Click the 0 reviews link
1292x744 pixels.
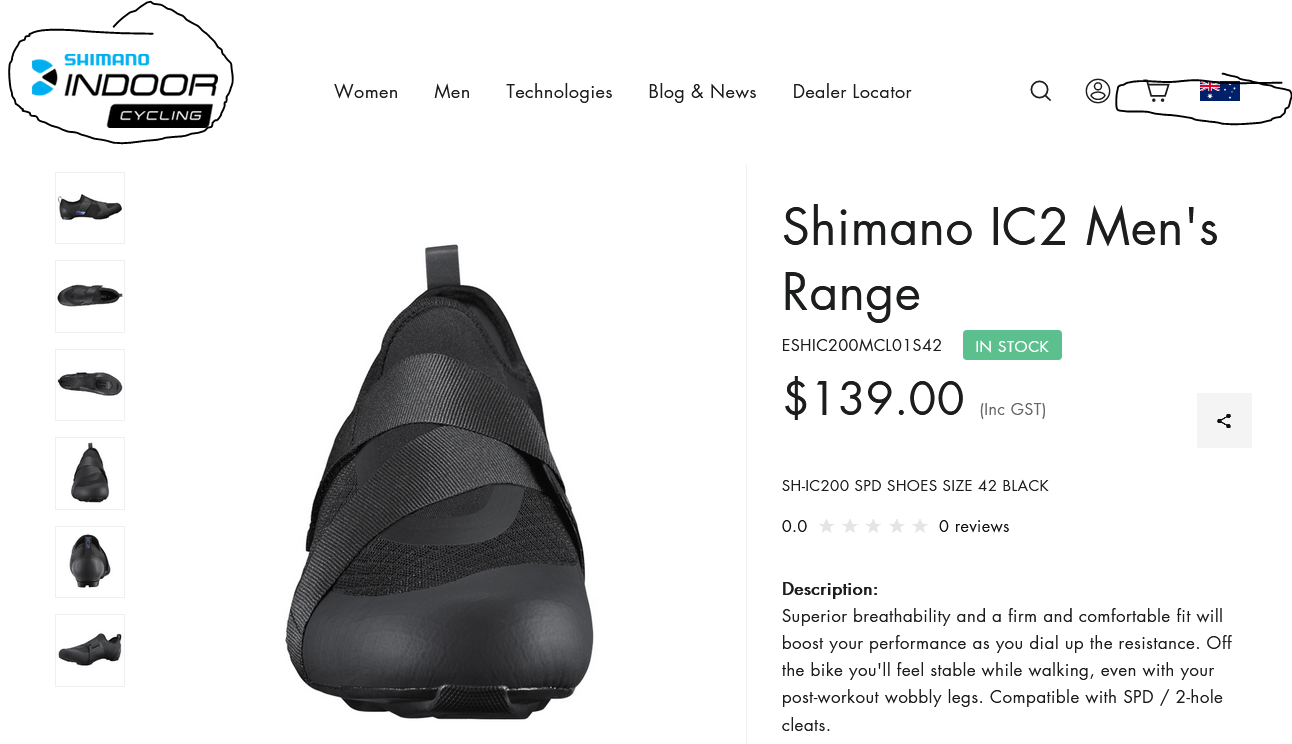tap(974, 526)
